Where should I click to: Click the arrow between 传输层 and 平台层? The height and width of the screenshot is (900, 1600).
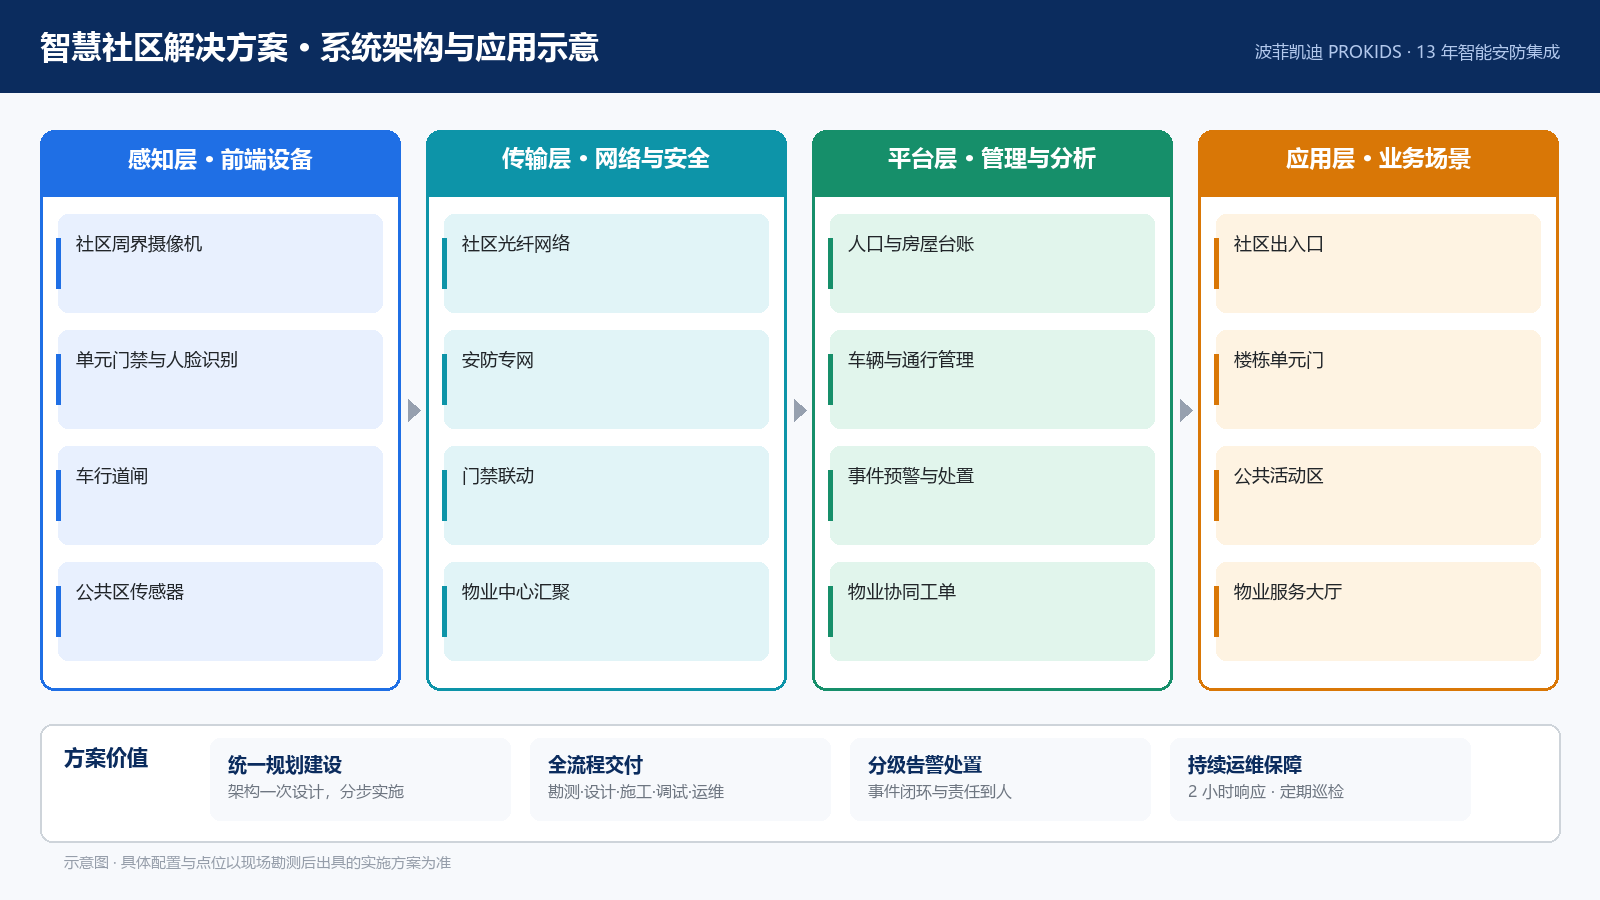tap(800, 410)
